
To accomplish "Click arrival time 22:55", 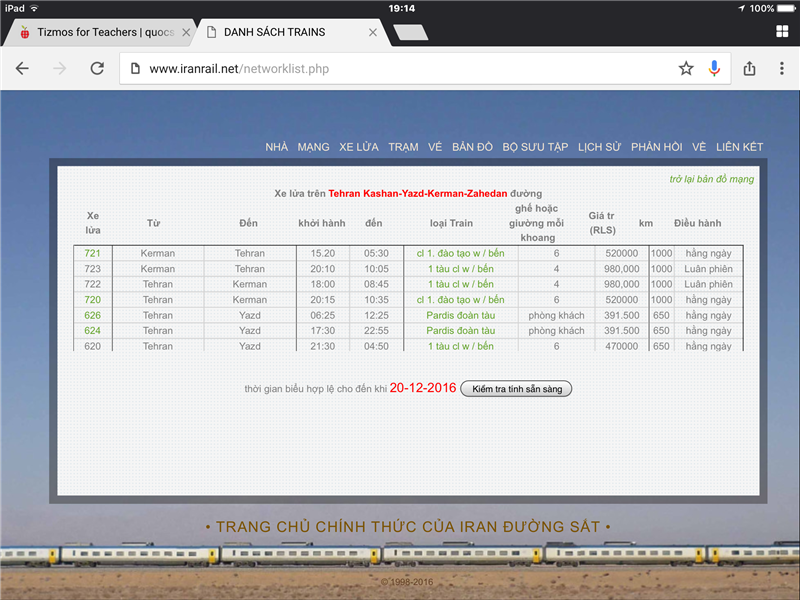I will [376, 331].
